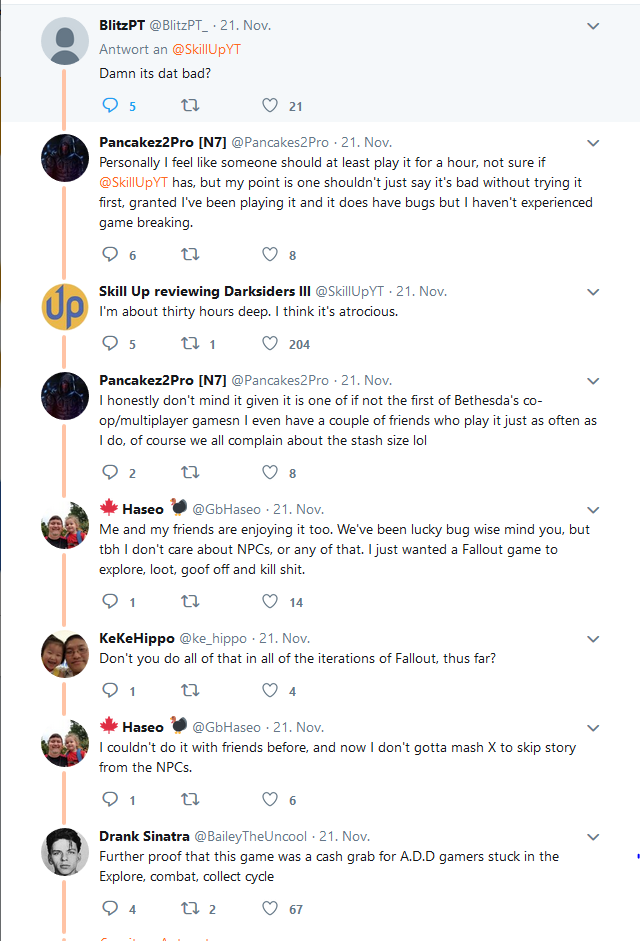640x941 pixels.
Task: Reply to Skill Up's "atrocious" tweet
Action: (x=111, y=344)
